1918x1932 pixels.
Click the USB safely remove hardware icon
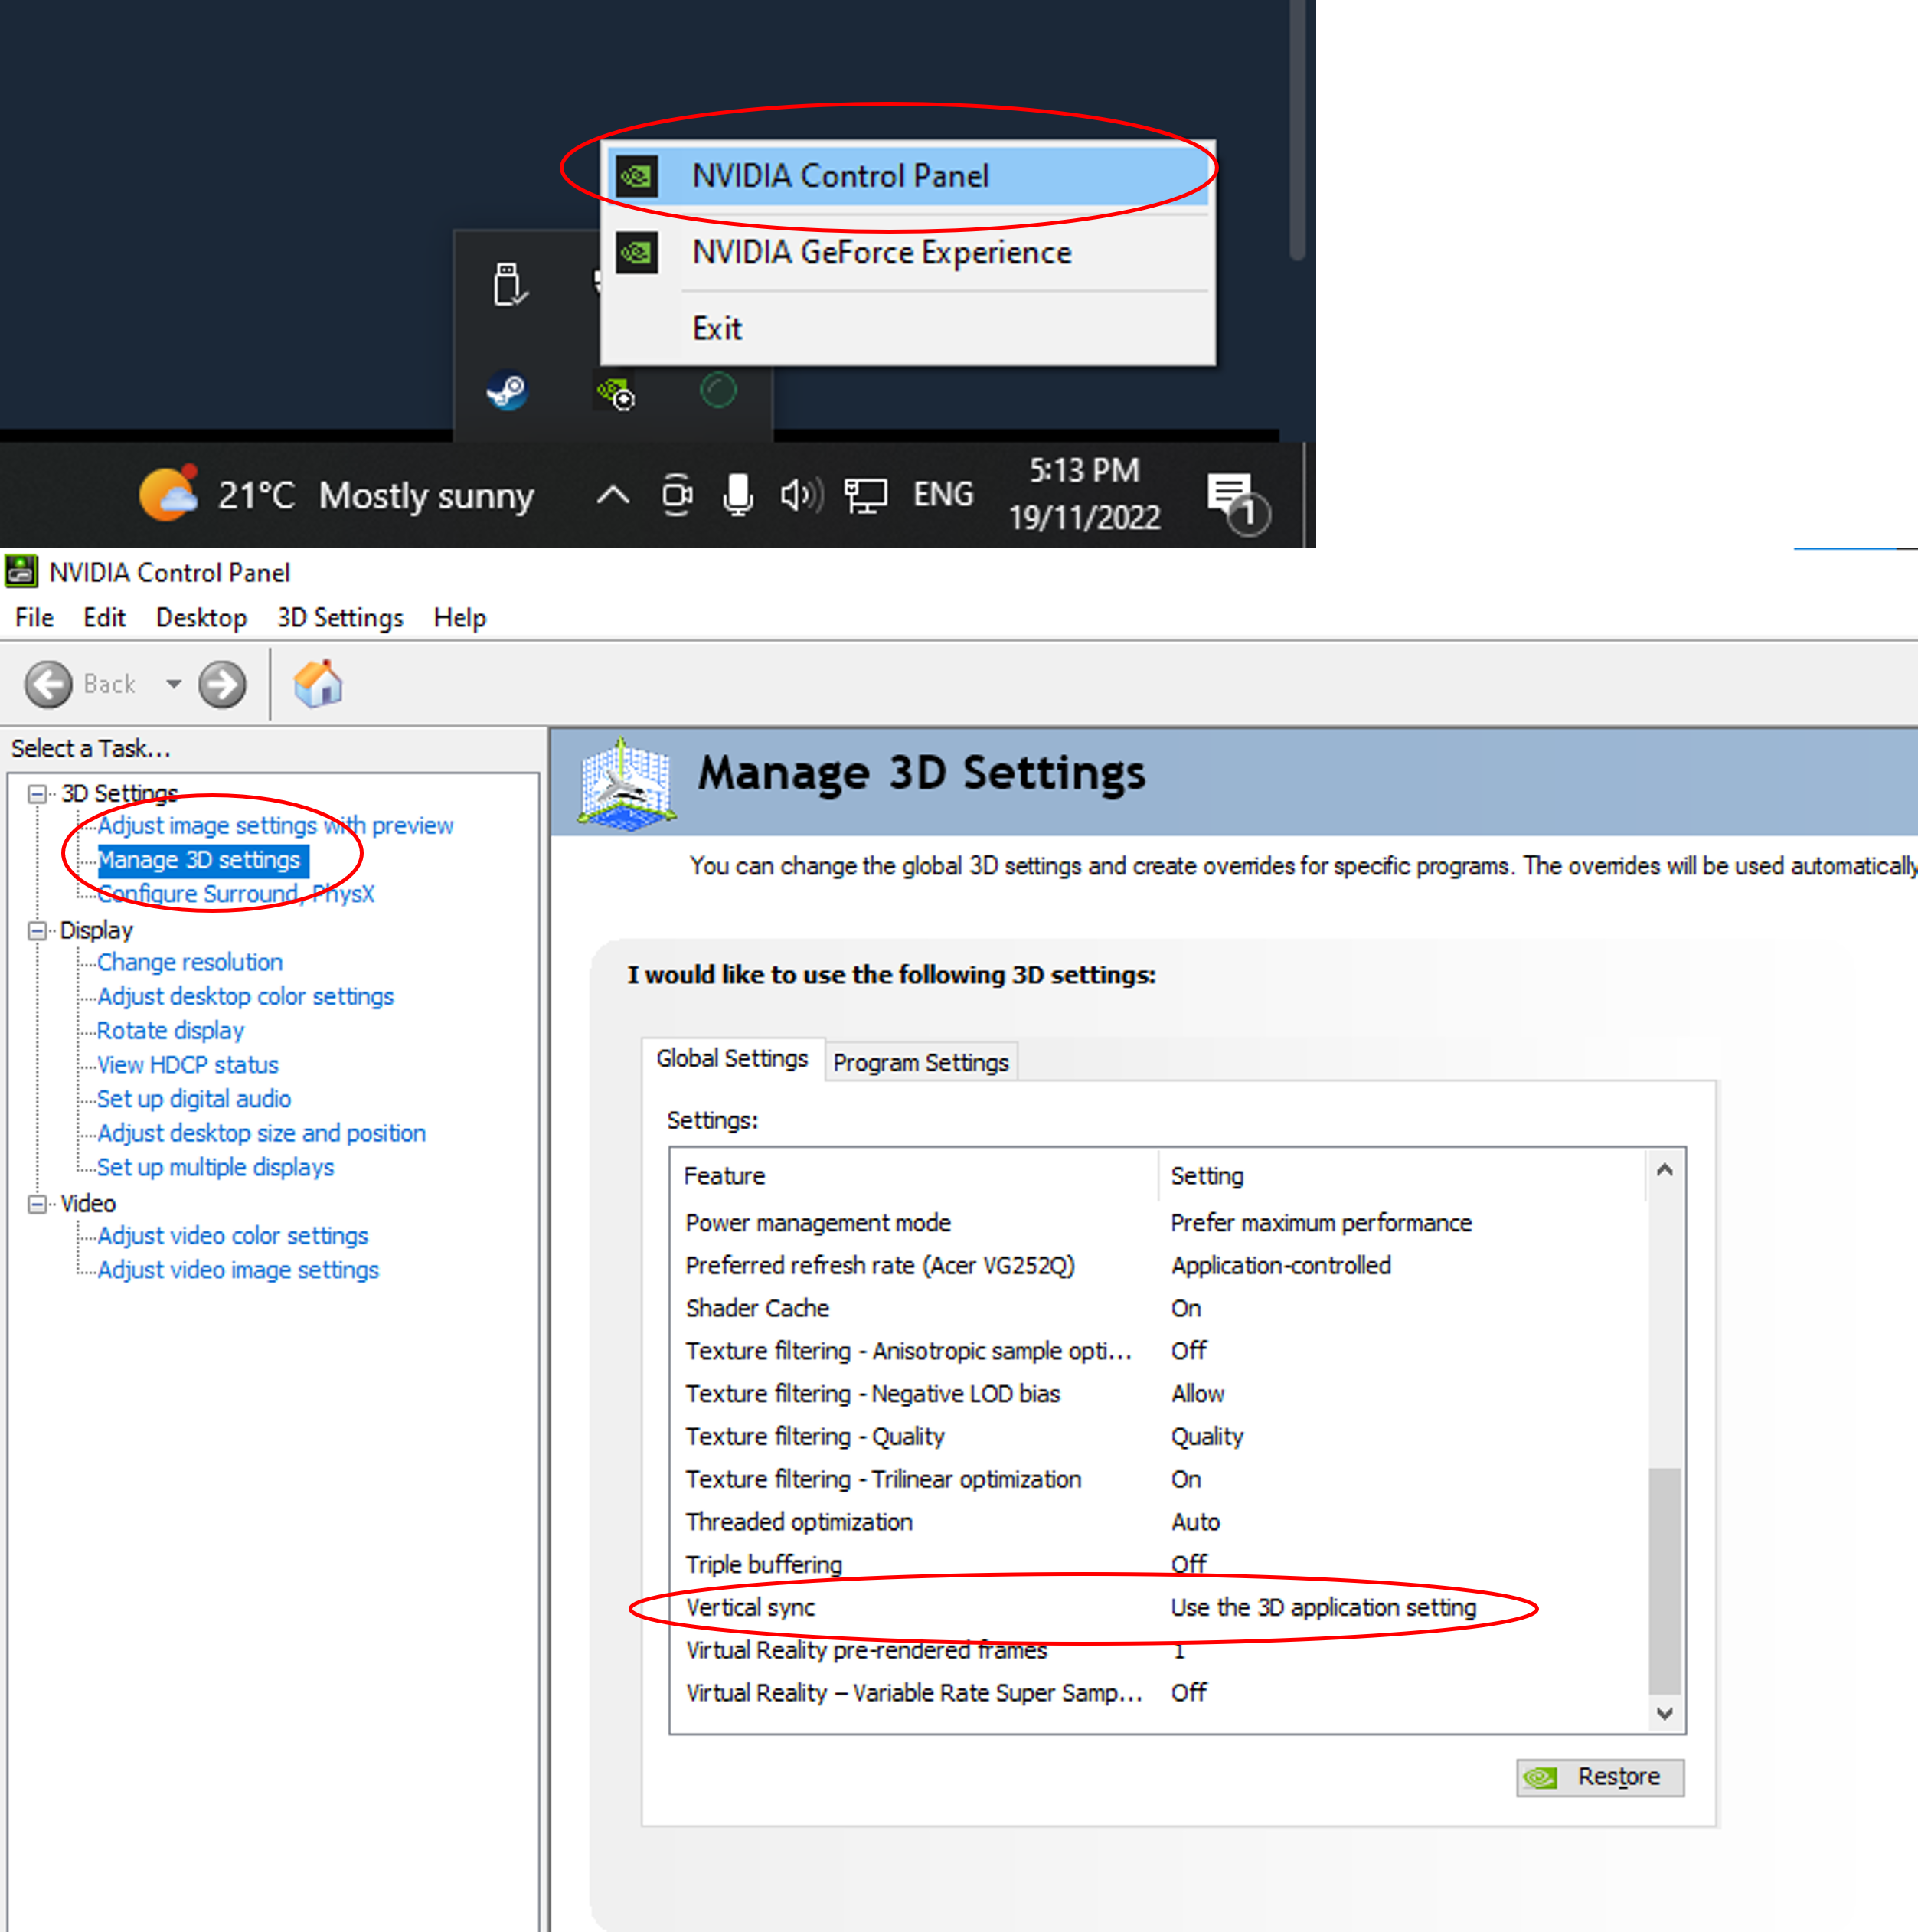(509, 285)
